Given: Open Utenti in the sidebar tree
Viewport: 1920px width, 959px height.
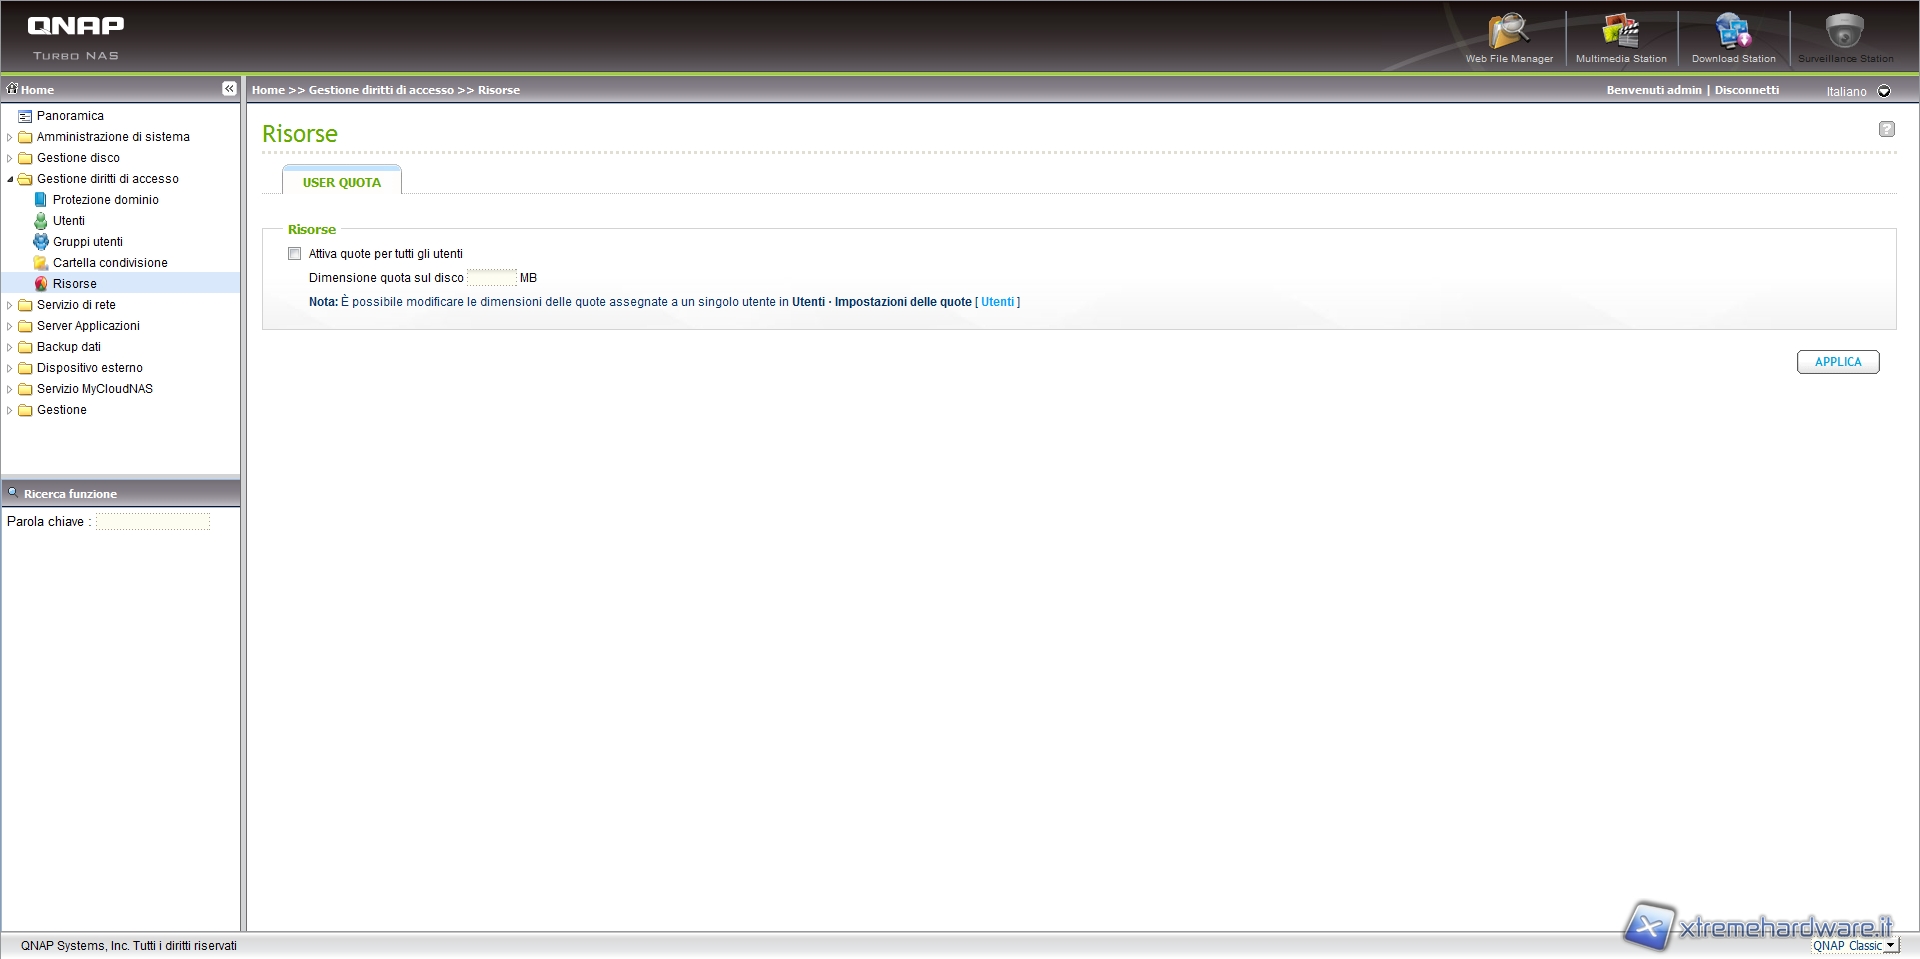Looking at the screenshot, I should point(68,221).
